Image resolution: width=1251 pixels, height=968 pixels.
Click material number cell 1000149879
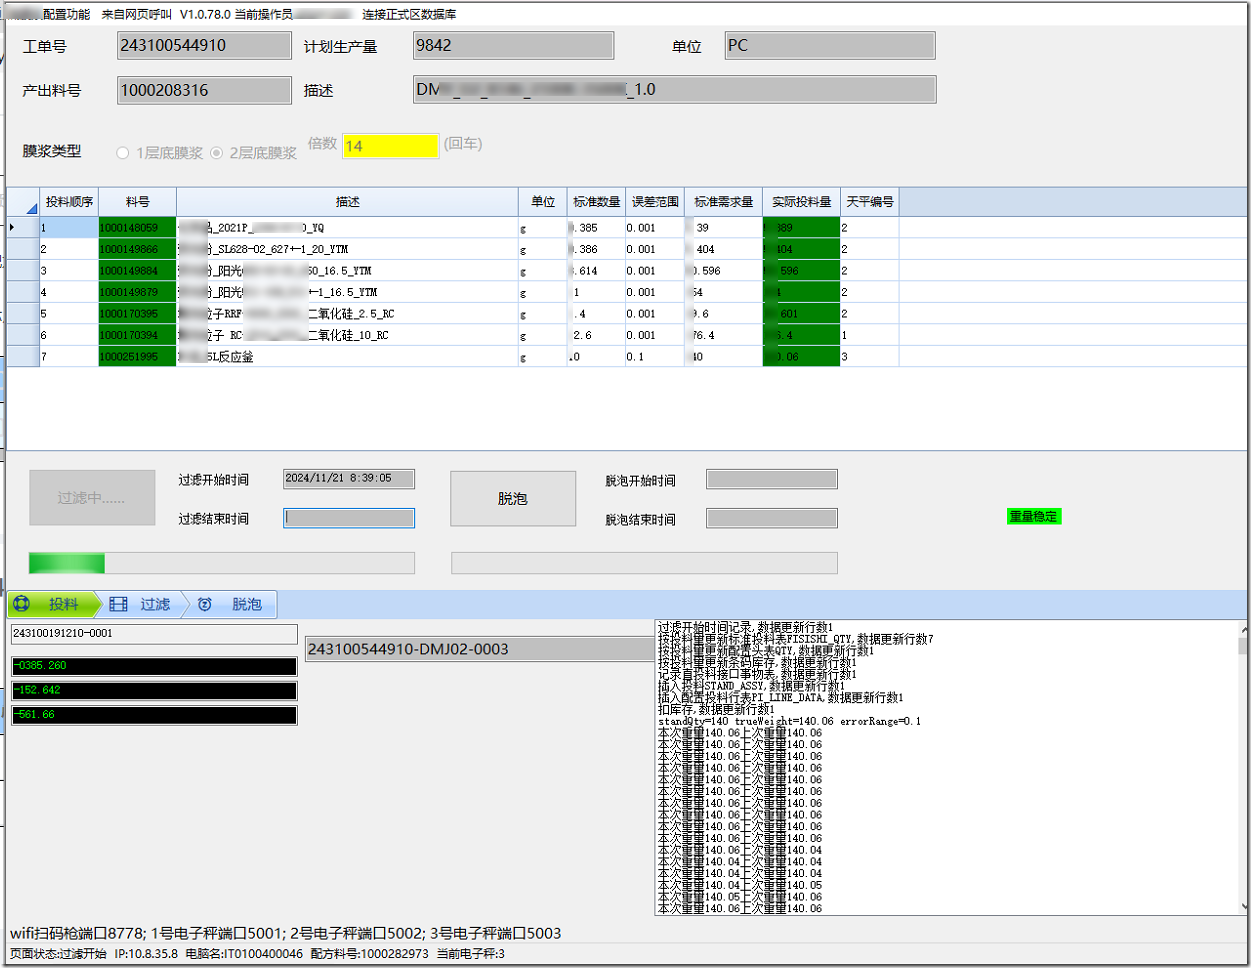[x=137, y=292]
